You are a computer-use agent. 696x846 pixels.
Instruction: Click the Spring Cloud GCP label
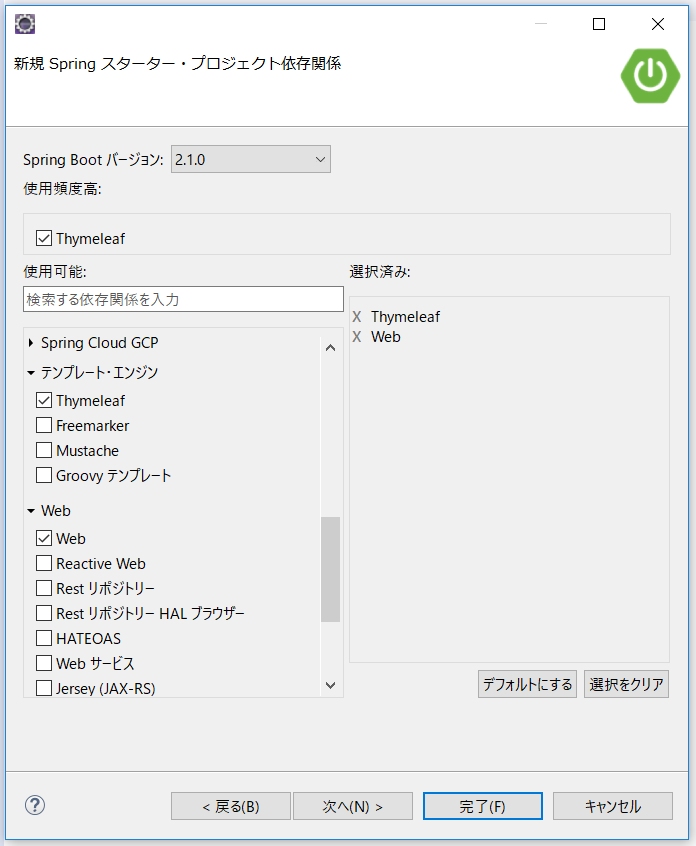[x=100, y=343]
